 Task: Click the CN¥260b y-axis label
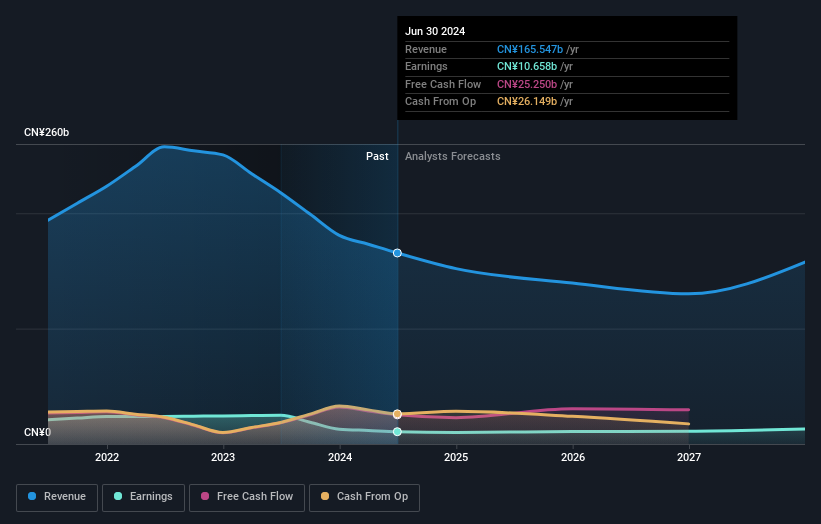pos(47,132)
